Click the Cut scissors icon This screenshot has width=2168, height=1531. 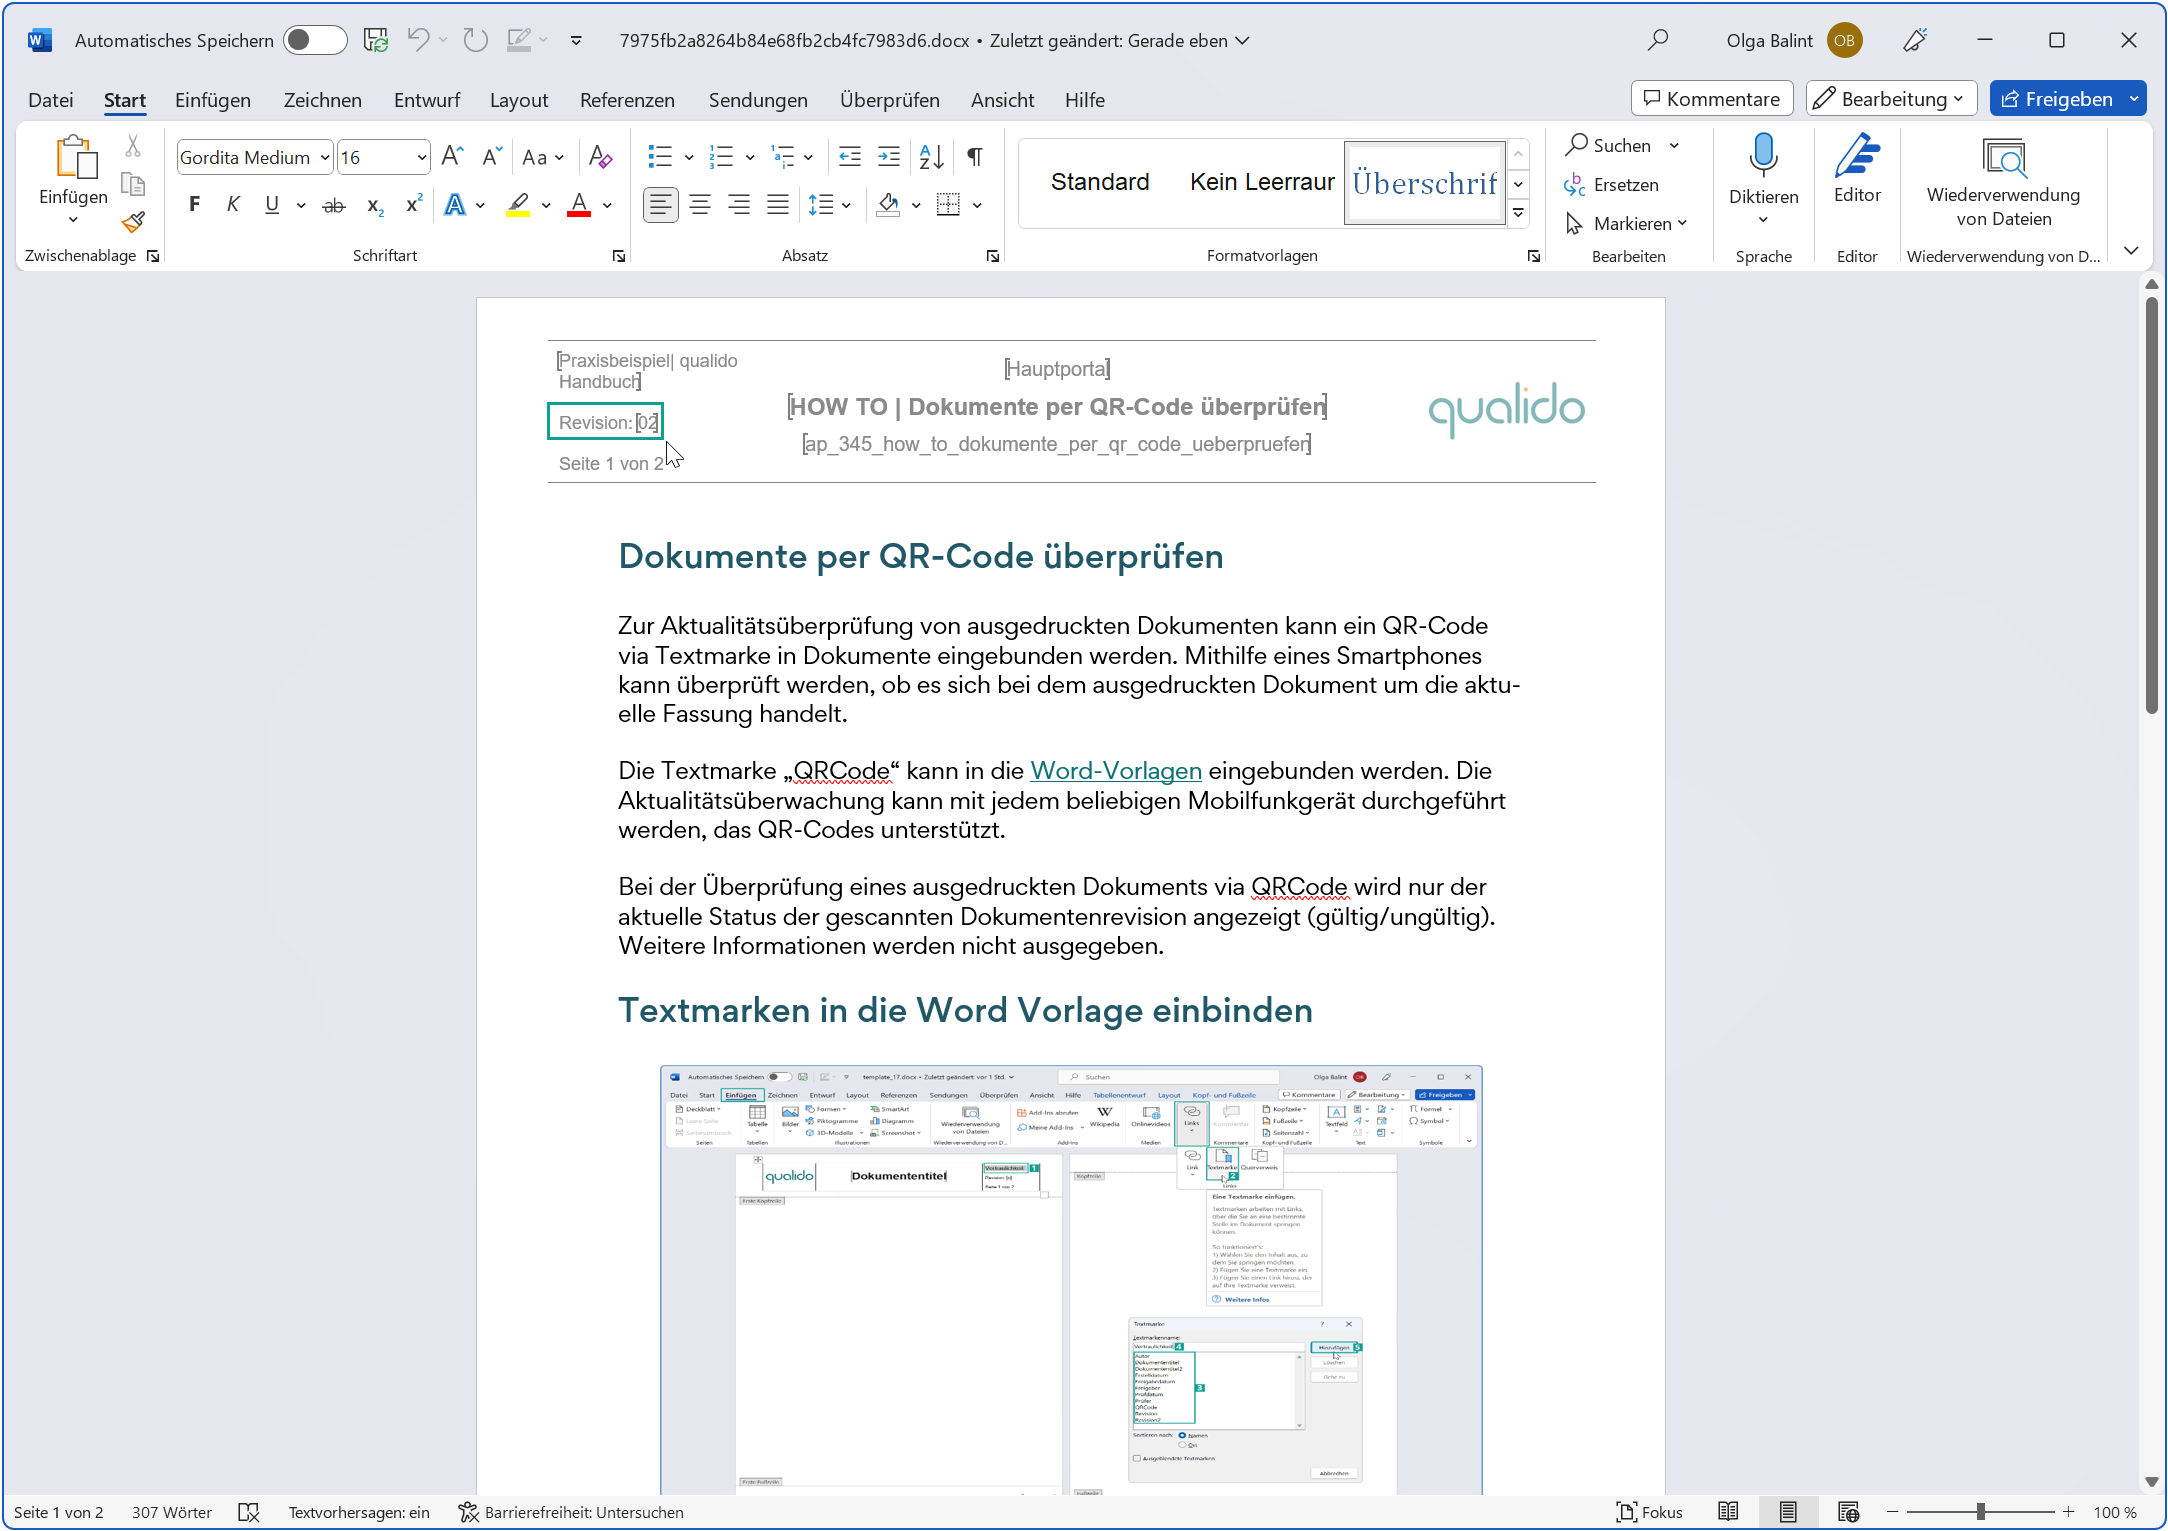tap(133, 146)
